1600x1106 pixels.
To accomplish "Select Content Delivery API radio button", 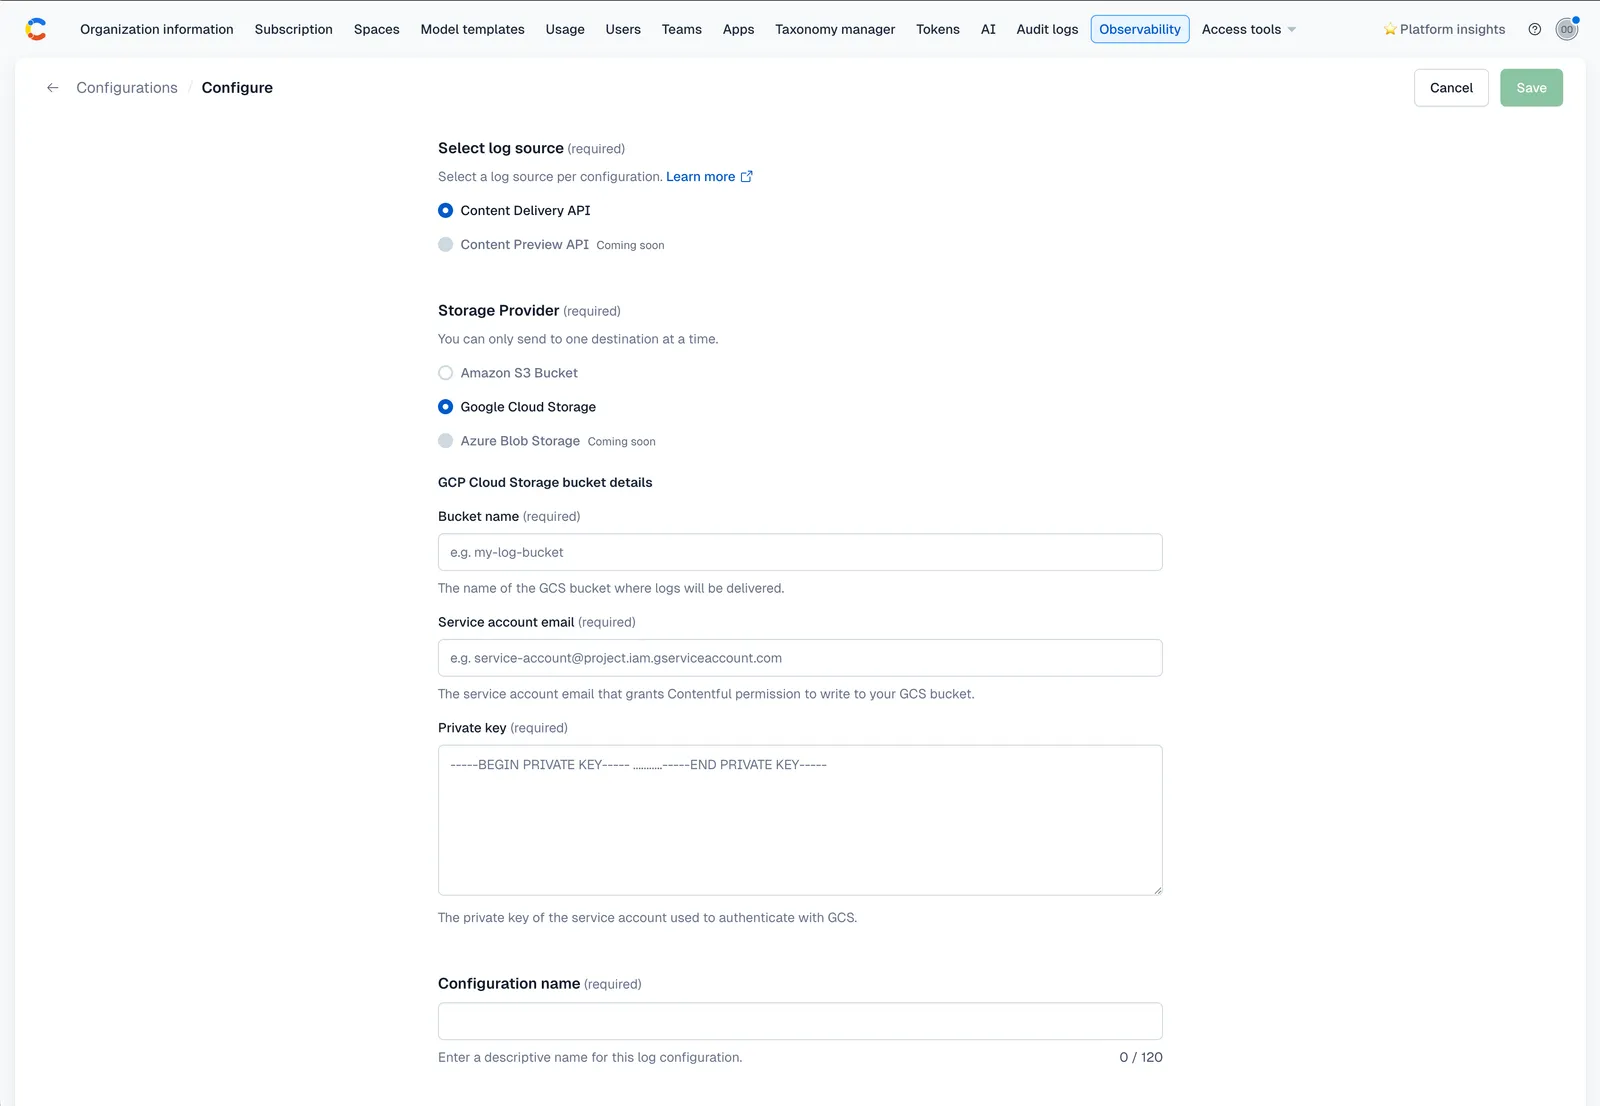I will click(446, 210).
